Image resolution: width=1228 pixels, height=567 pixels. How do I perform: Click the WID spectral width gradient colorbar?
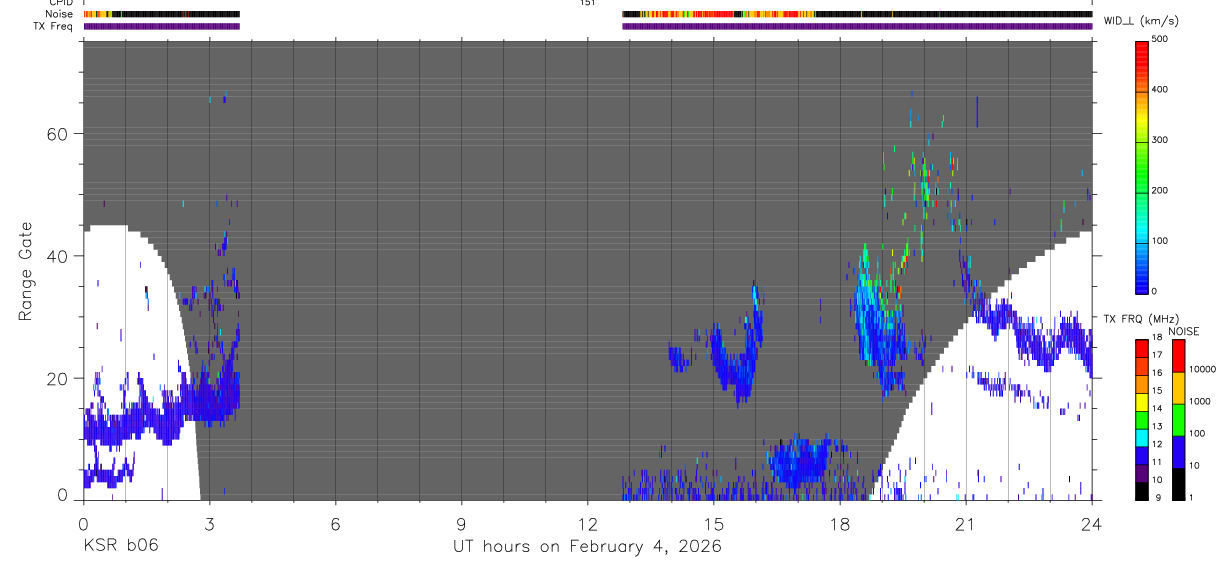(1142, 166)
